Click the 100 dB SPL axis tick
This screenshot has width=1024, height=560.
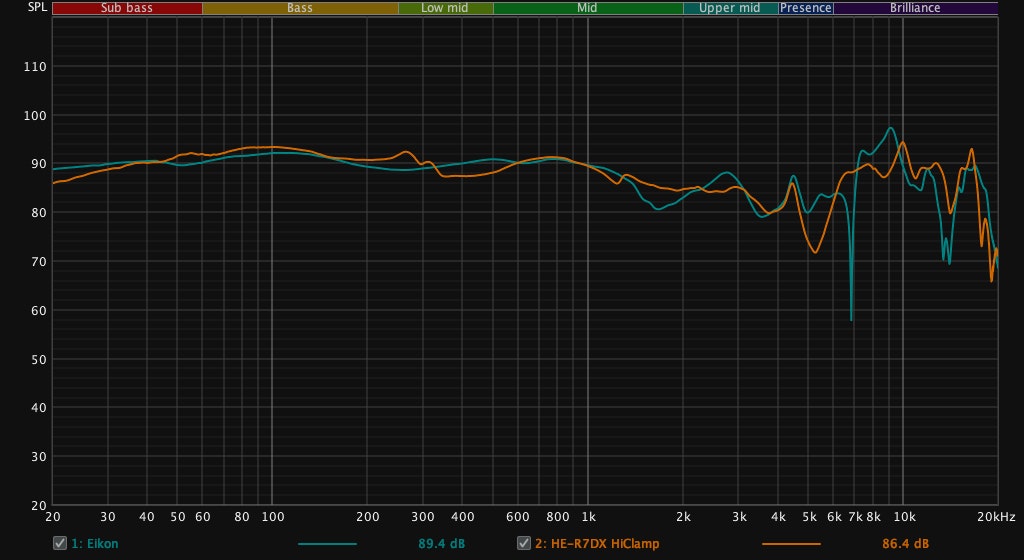click(34, 116)
